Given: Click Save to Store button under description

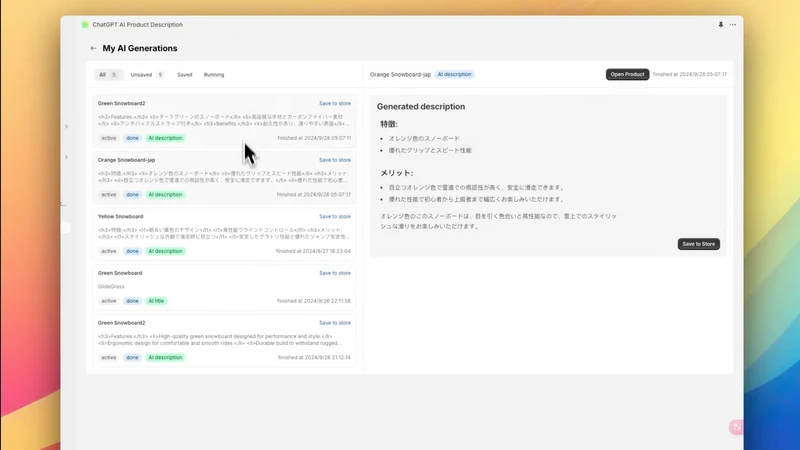Looking at the screenshot, I should point(698,244).
